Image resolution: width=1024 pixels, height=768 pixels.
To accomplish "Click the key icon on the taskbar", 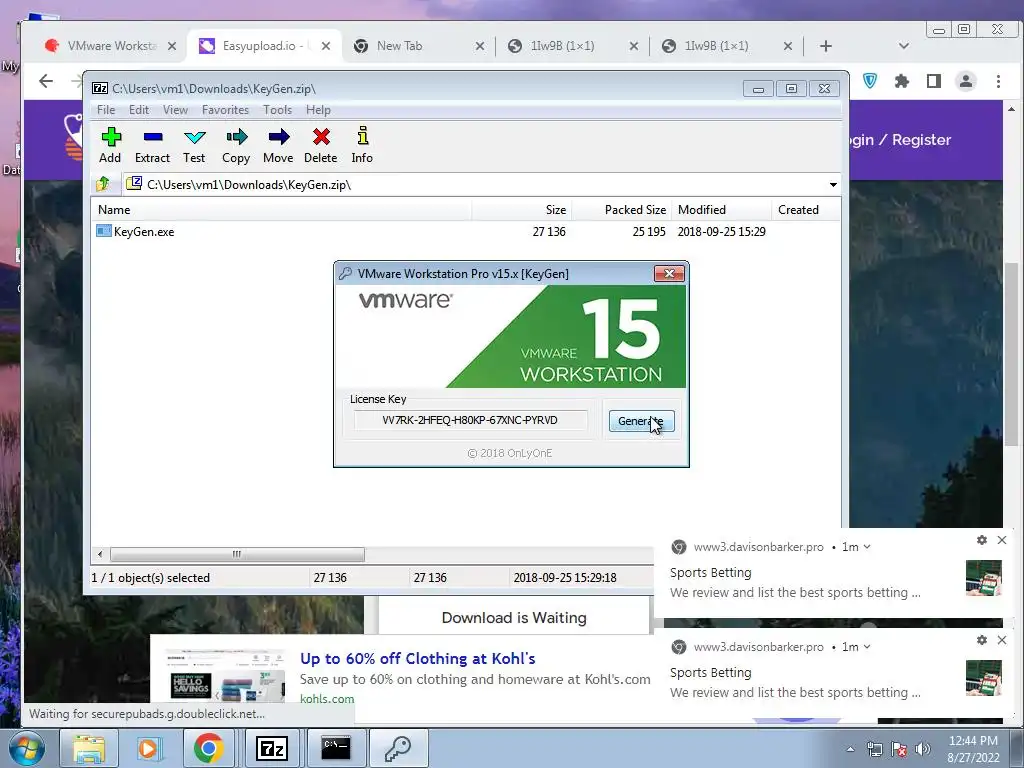I will coord(398,748).
